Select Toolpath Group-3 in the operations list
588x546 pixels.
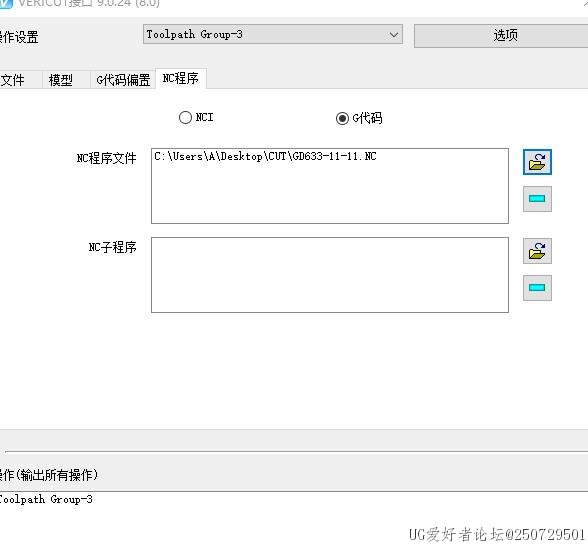click(46, 499)
